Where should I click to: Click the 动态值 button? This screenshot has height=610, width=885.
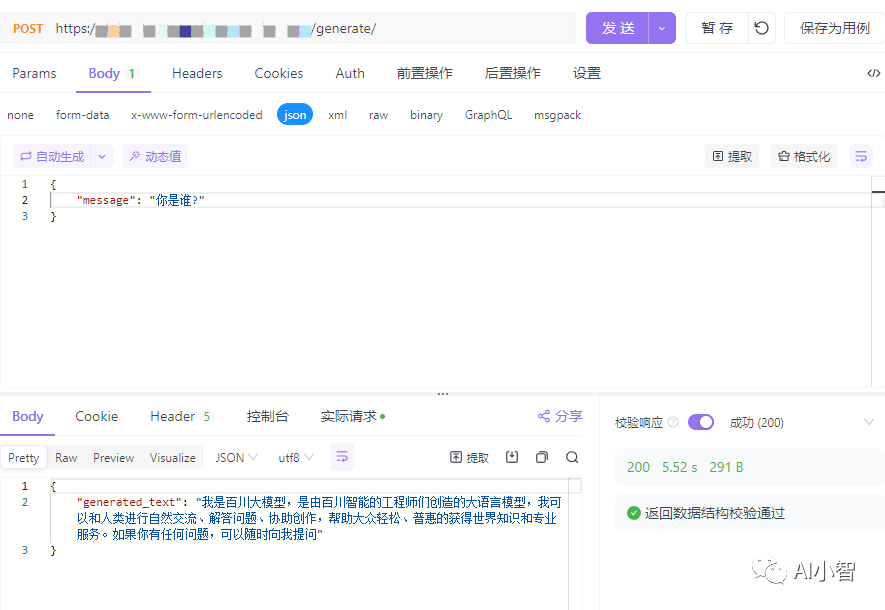pyautogui.click(x=155, y=156)
